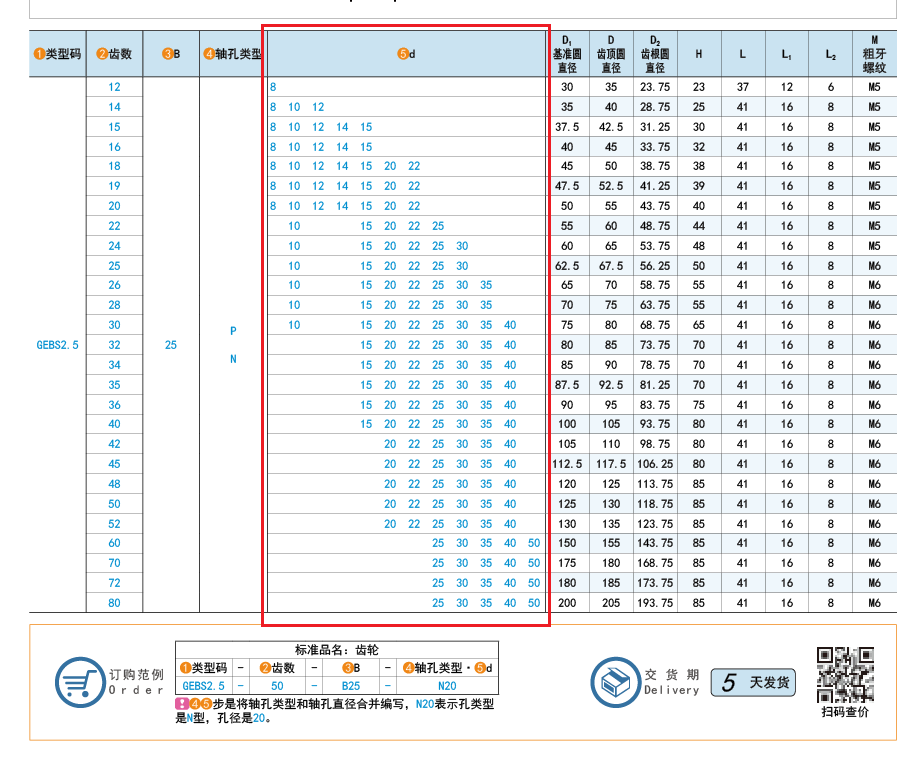Screen dimensions: 921x765
Task: Click D1 value 112.5 for 45 teeth
Action: pyautogui.click(x=567, y=464)
